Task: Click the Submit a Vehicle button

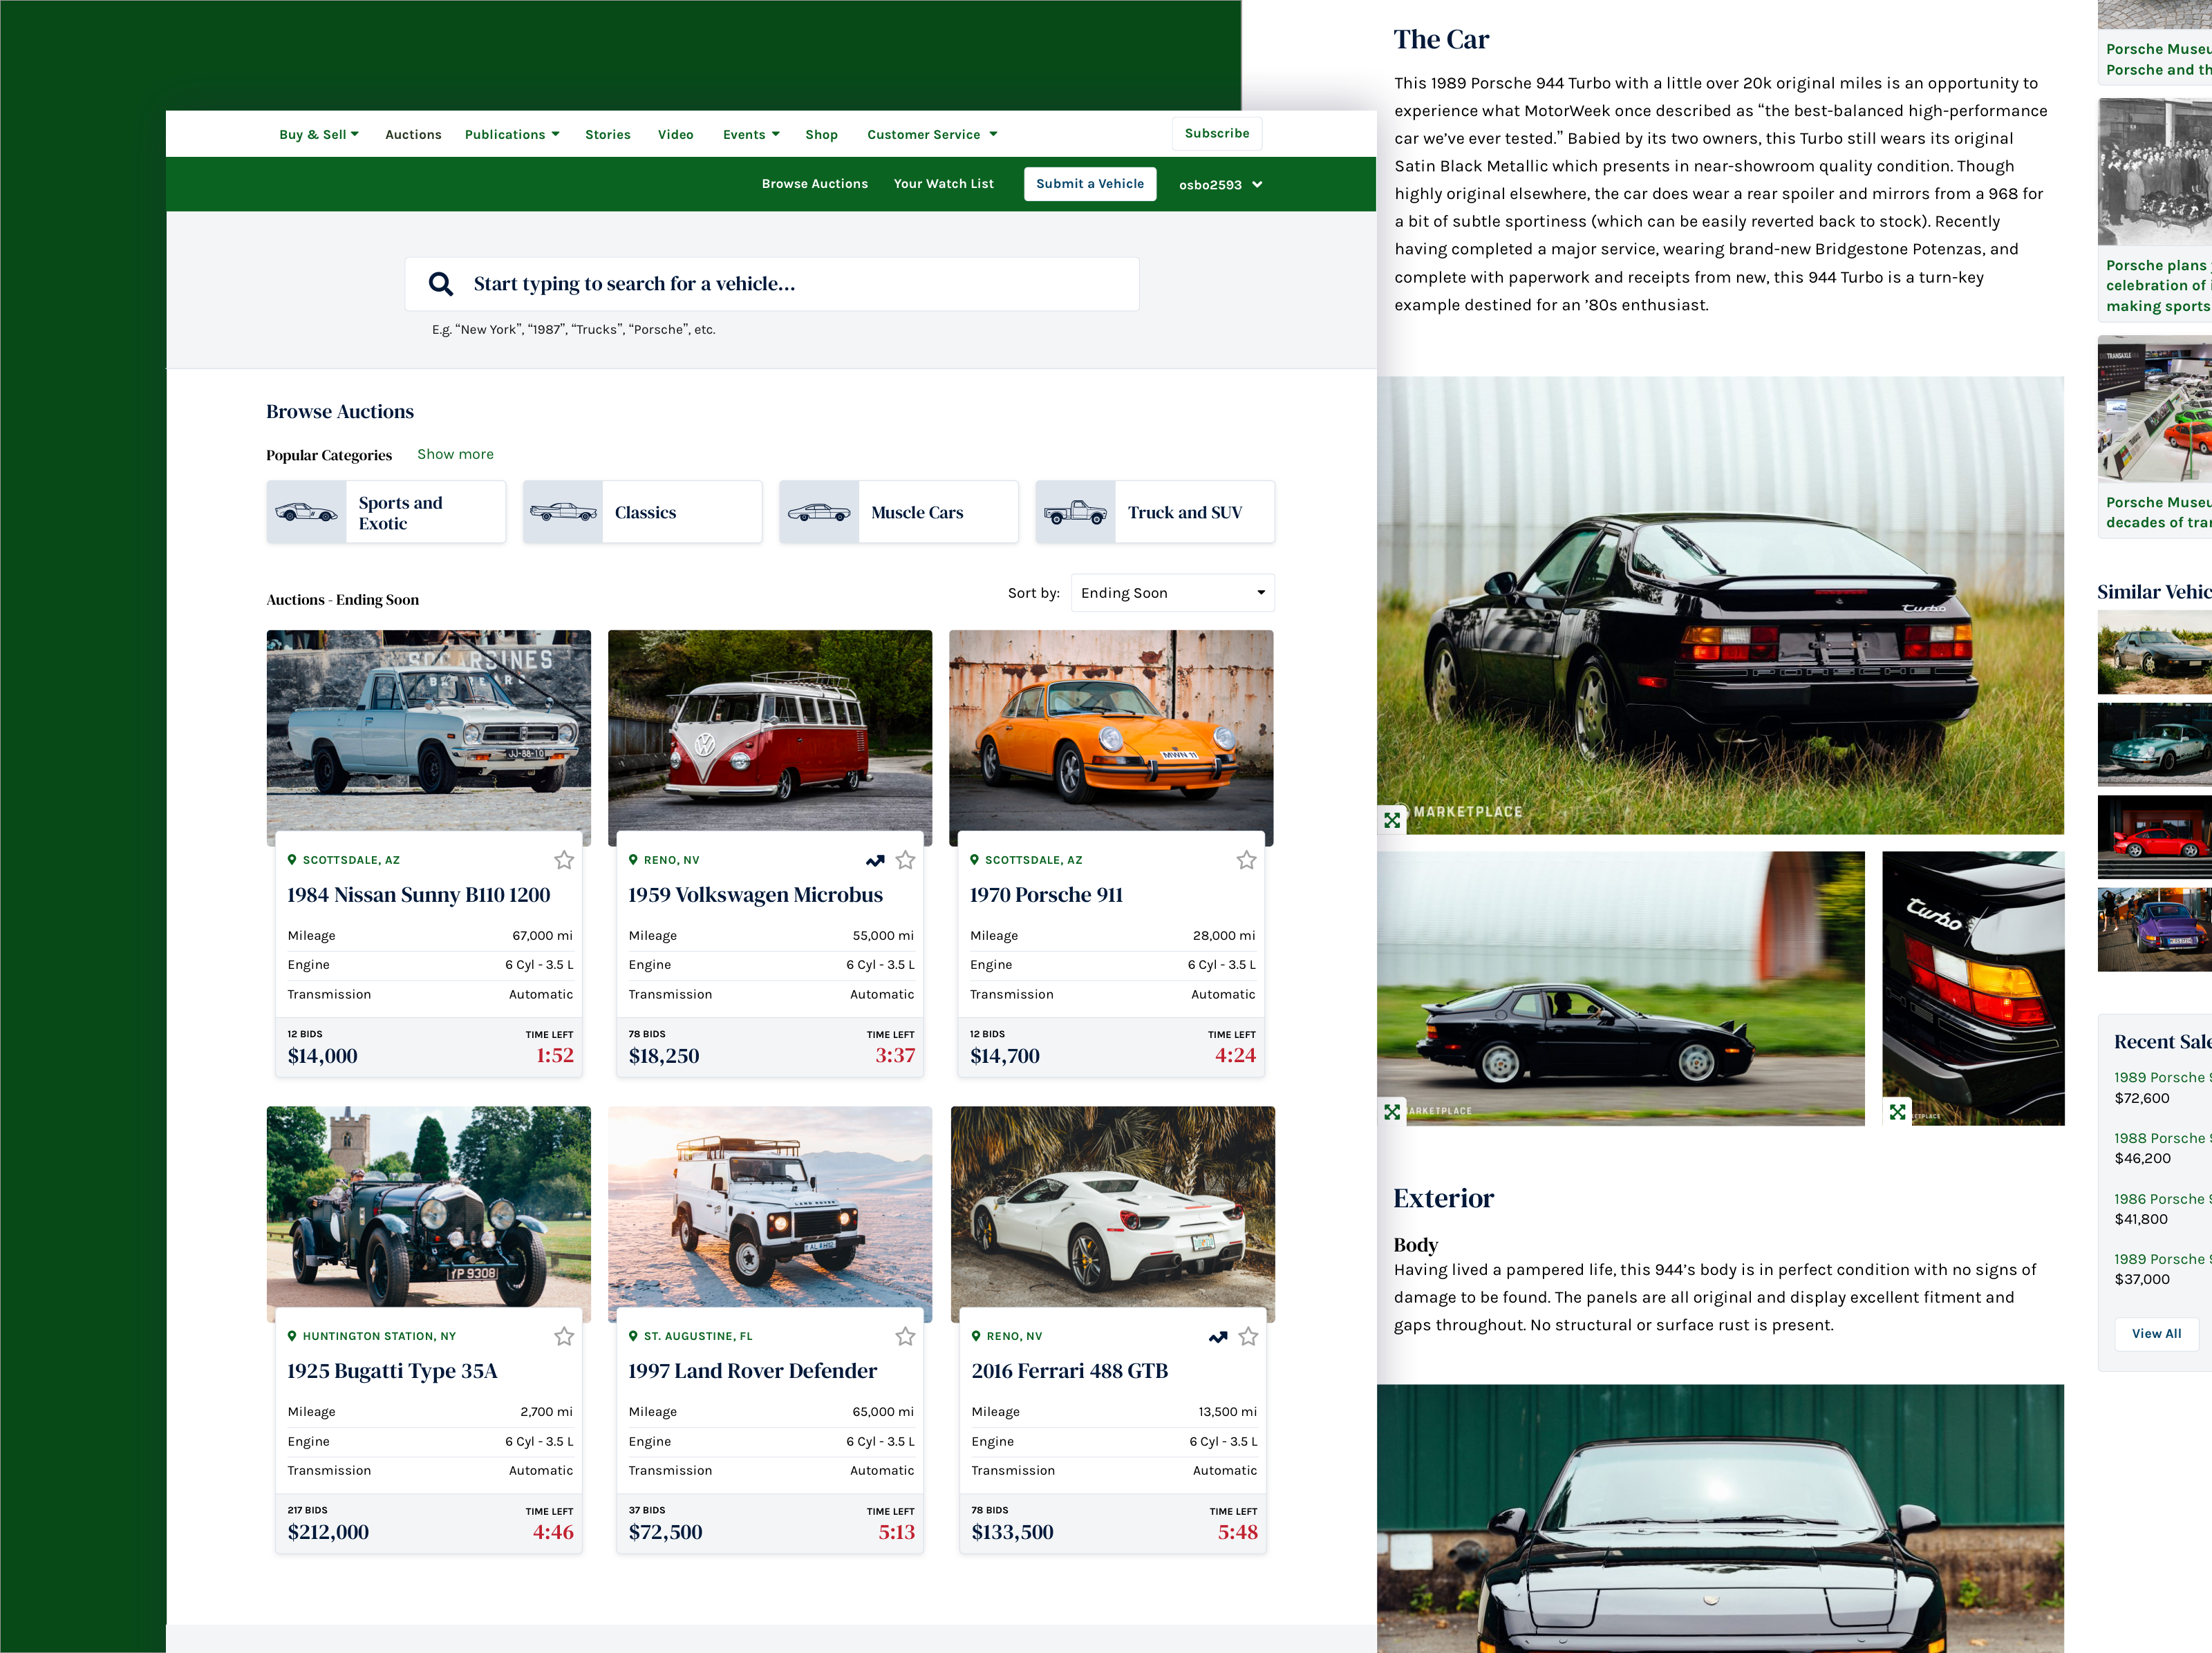Action: click(1089, 184)
